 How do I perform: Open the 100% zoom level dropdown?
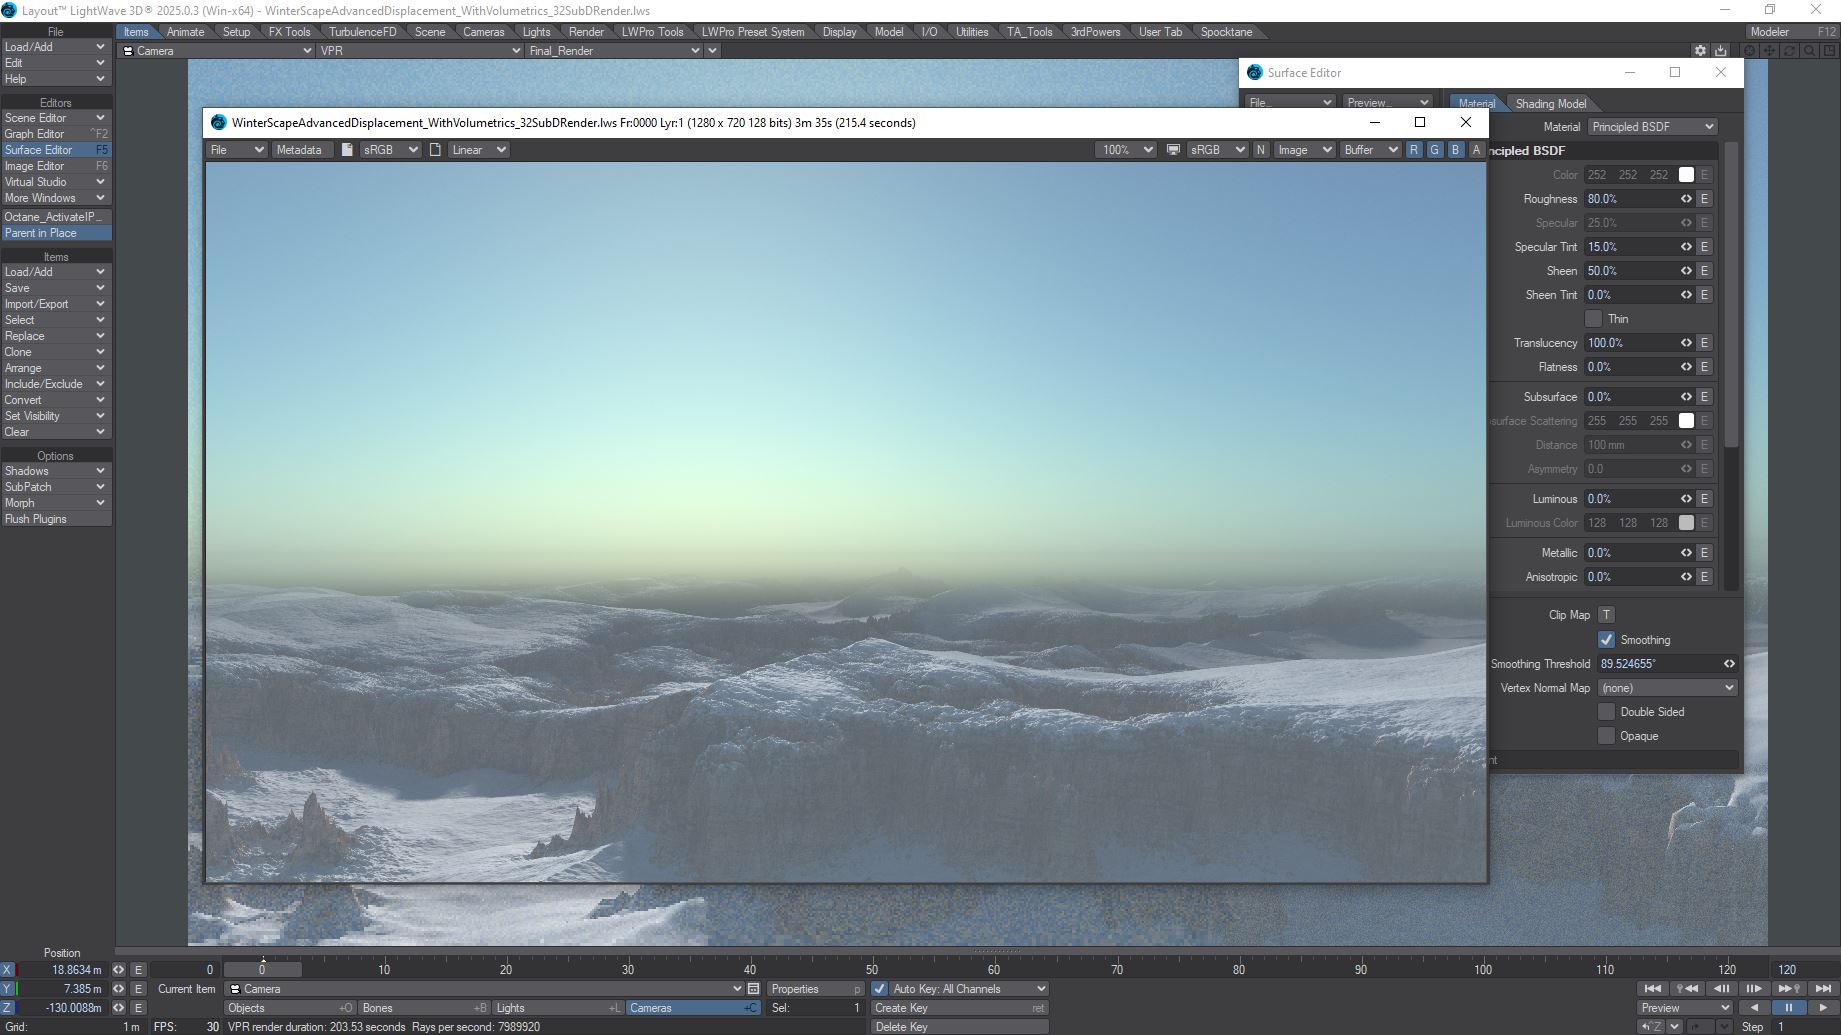(1125, 150)
